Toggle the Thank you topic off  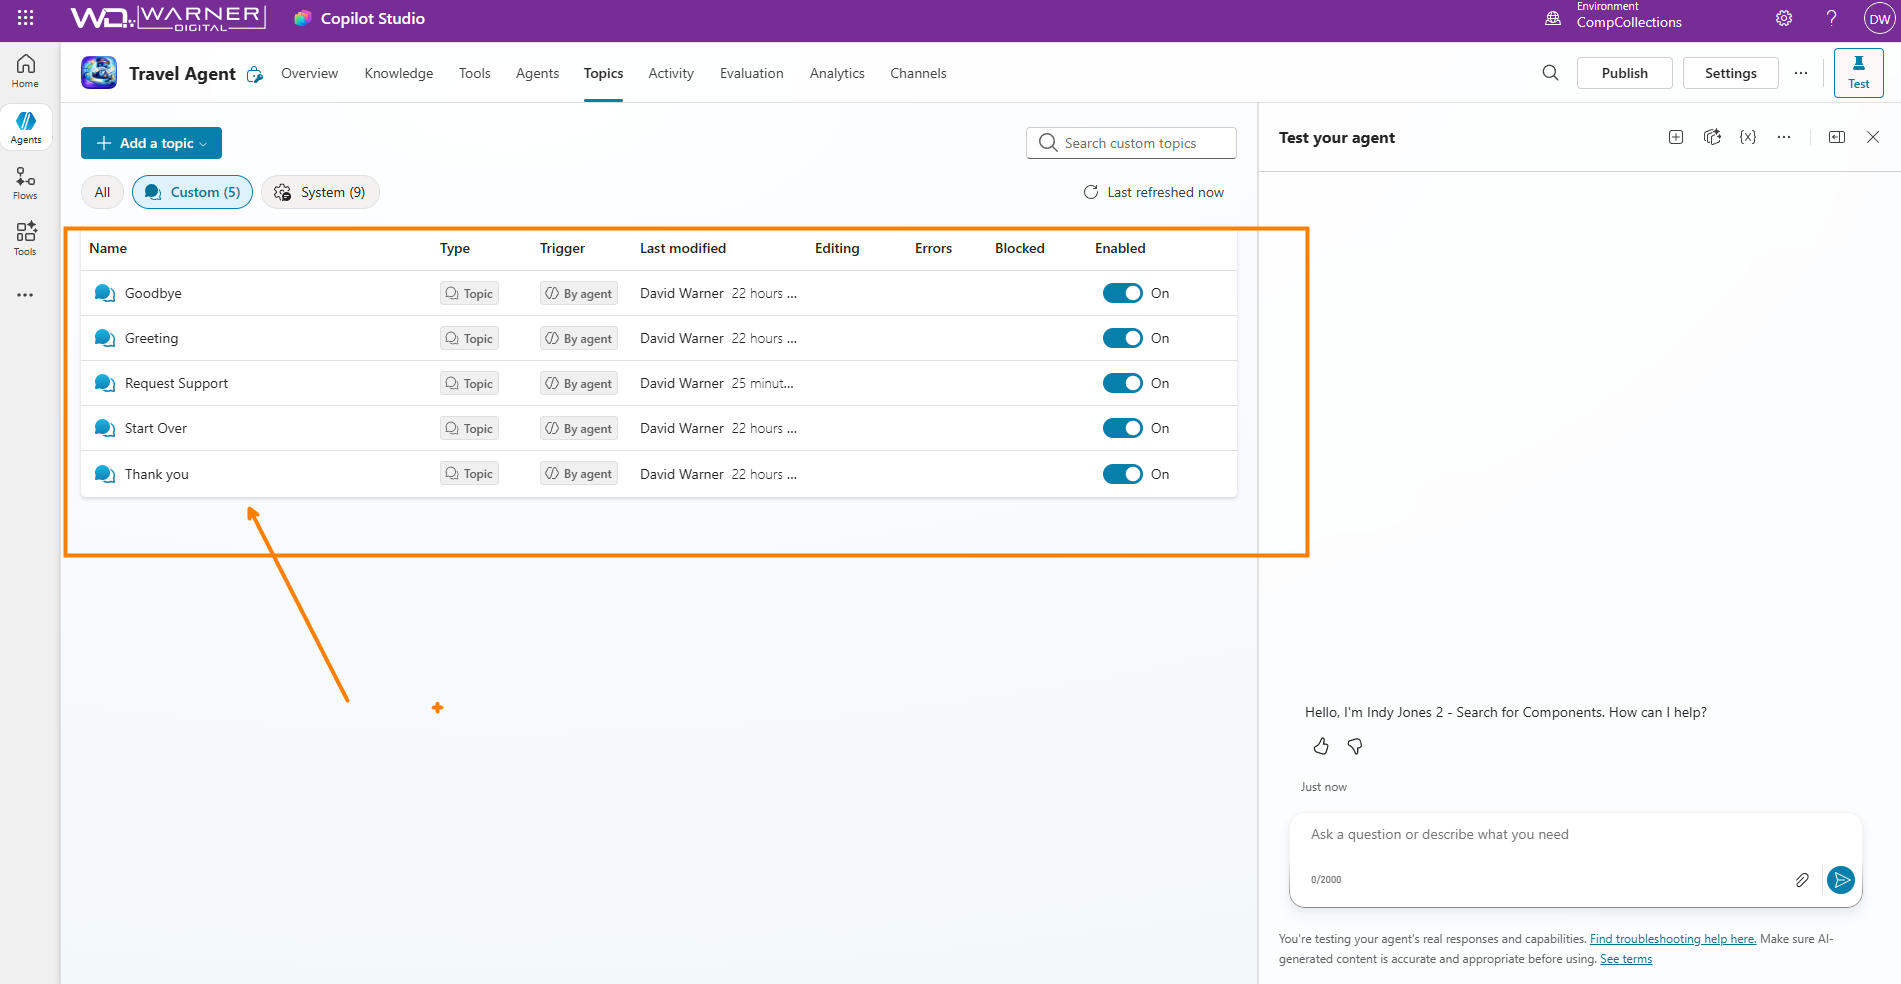1122,474
